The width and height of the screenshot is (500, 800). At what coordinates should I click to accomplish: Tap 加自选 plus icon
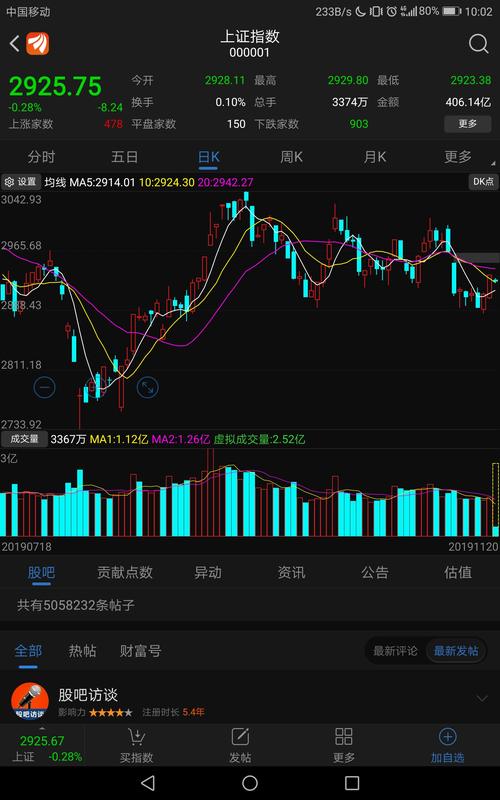coord(447,737)
